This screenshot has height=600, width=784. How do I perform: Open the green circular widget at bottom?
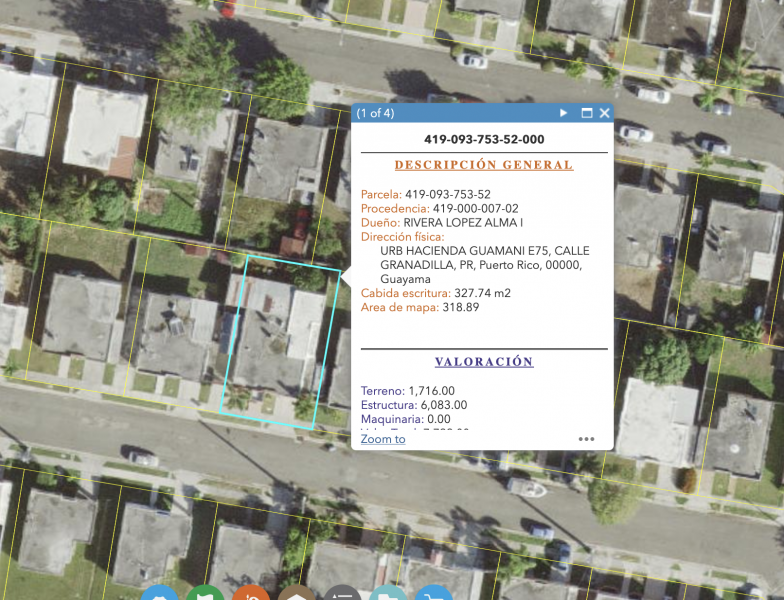[x=205, y=594]
